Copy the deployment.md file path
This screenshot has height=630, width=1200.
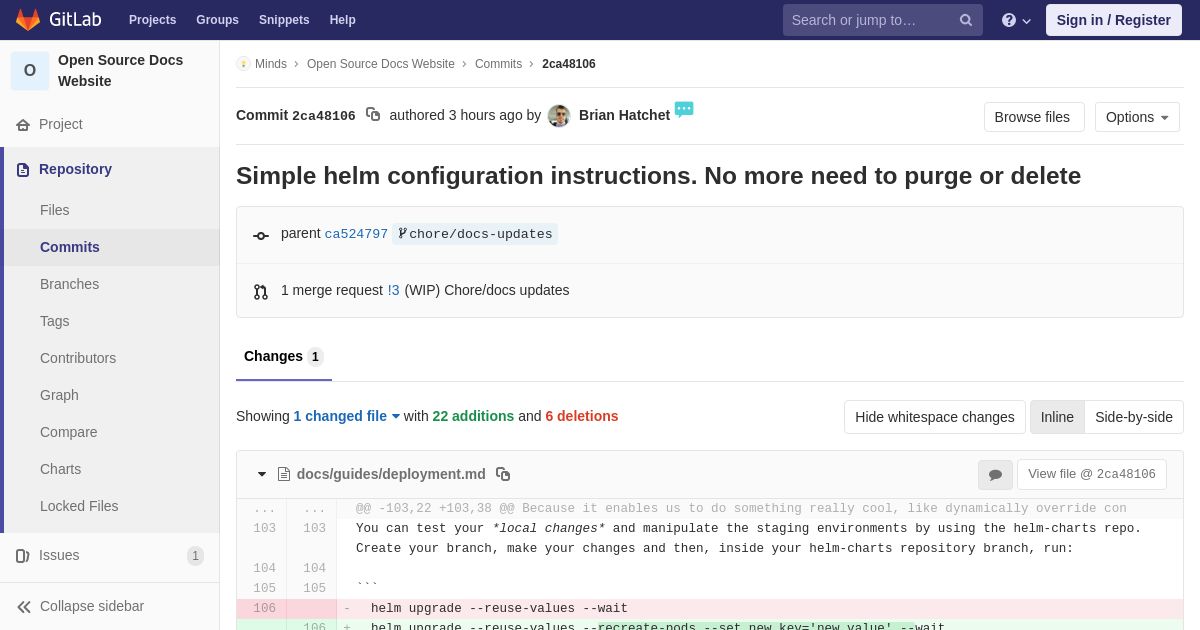click(503, 474)
